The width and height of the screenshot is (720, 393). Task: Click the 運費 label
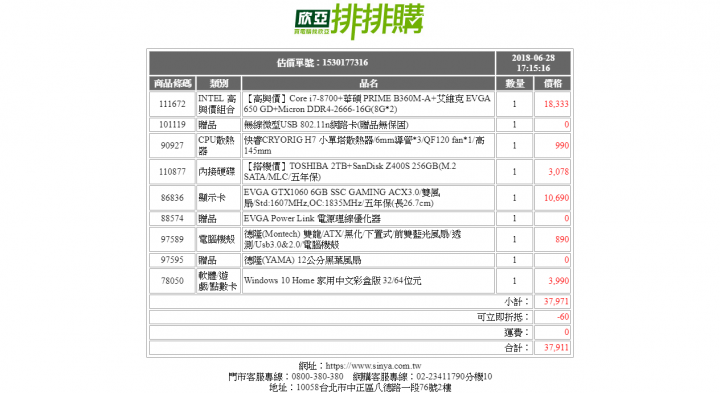(x=517, y=332)
